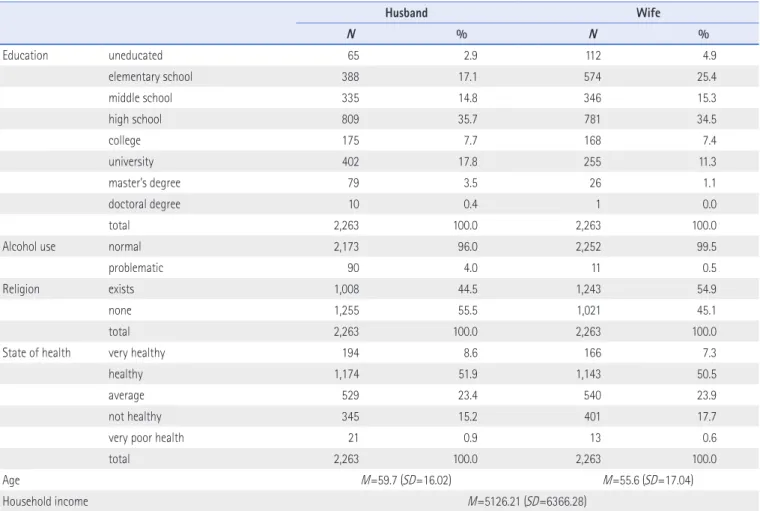This screenshot has height=511, width=760.
Task: Select the "Alcohol use" category label
Action: coord(29,247)
